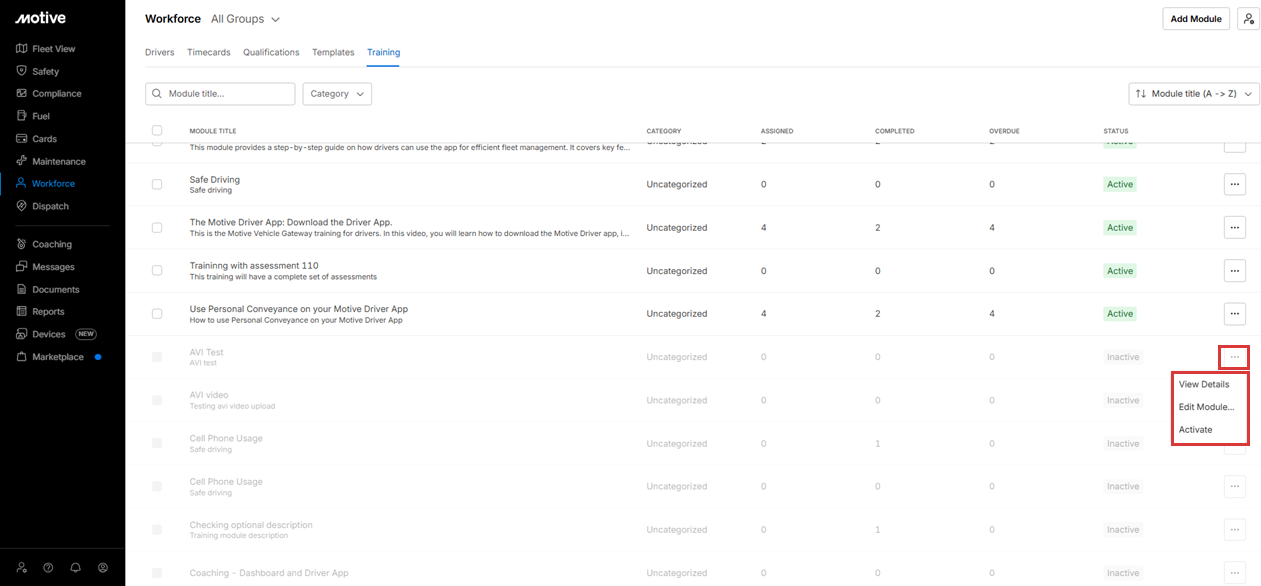Open Maintenance in left navigation
This screenshot has width=1261, height=586.
[58, 161]
